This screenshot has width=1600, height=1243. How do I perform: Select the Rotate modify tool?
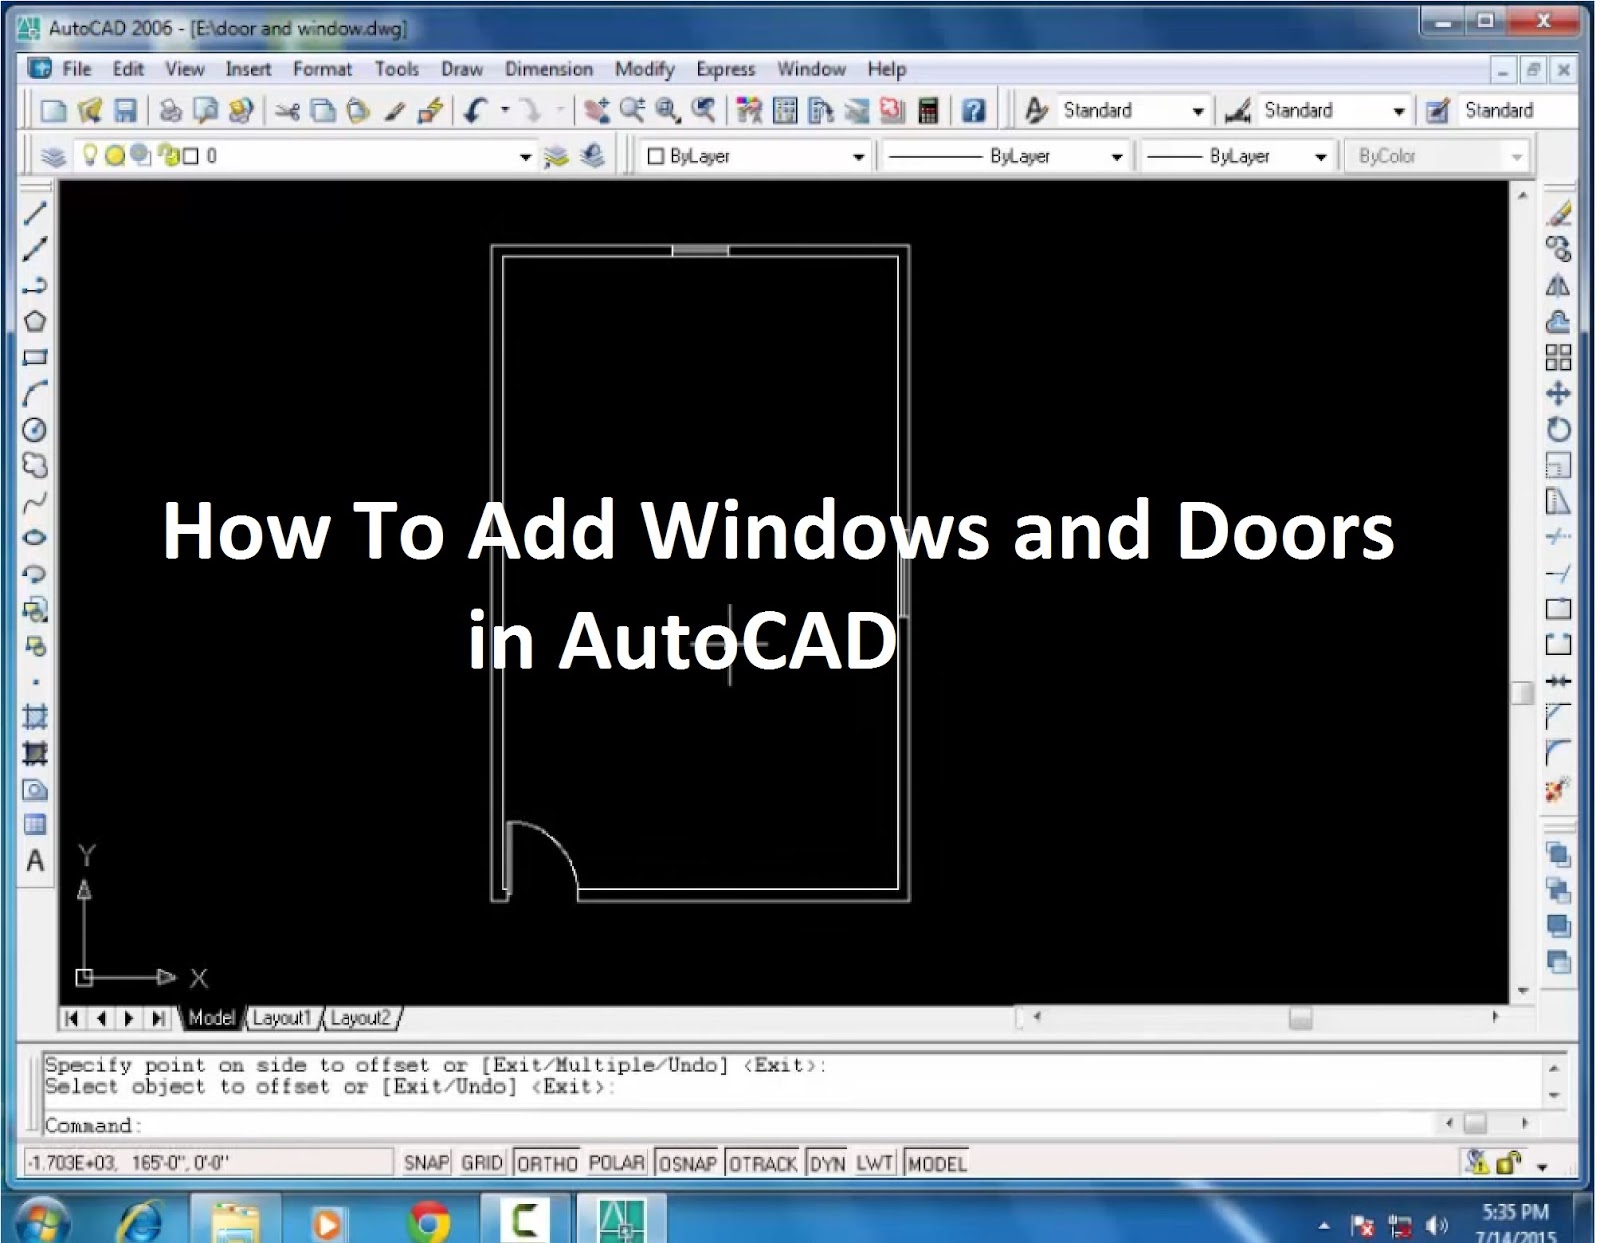[x=1558, y=429]
